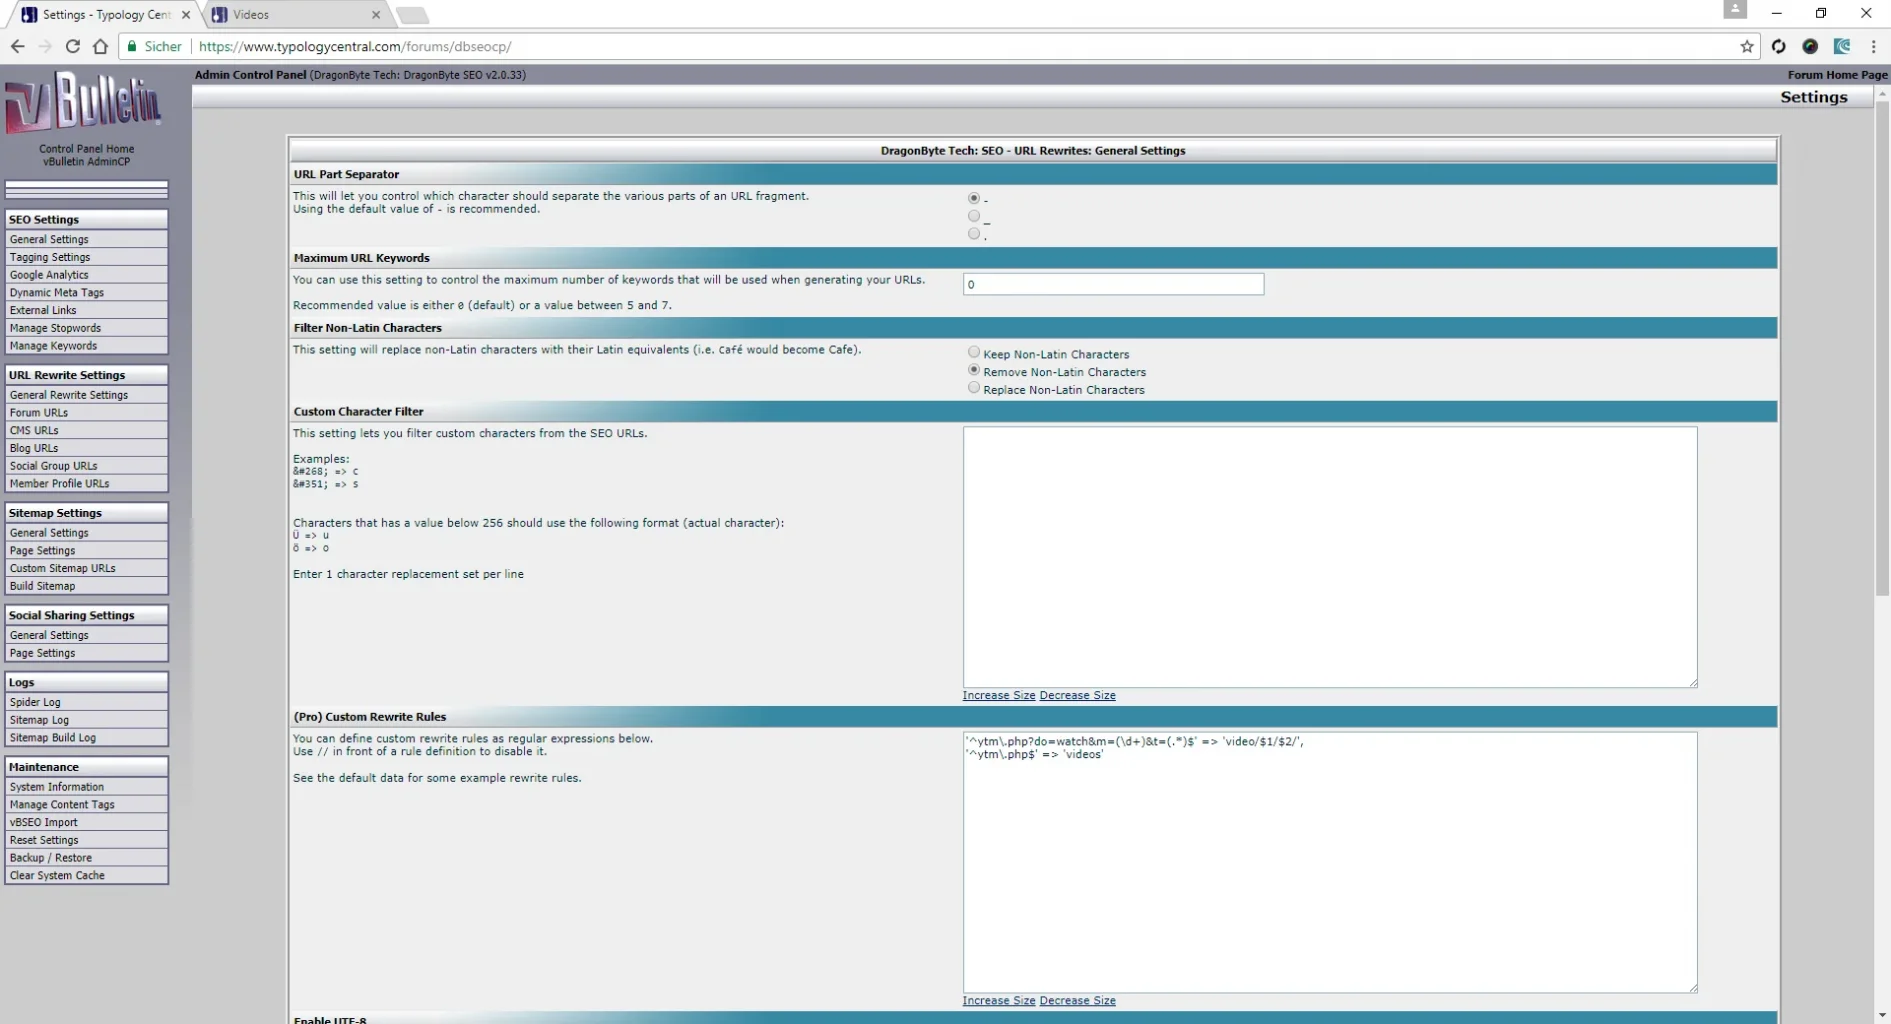Click the circular arrows extension icon
Screen dimensions: 1891x1024
1778,46
